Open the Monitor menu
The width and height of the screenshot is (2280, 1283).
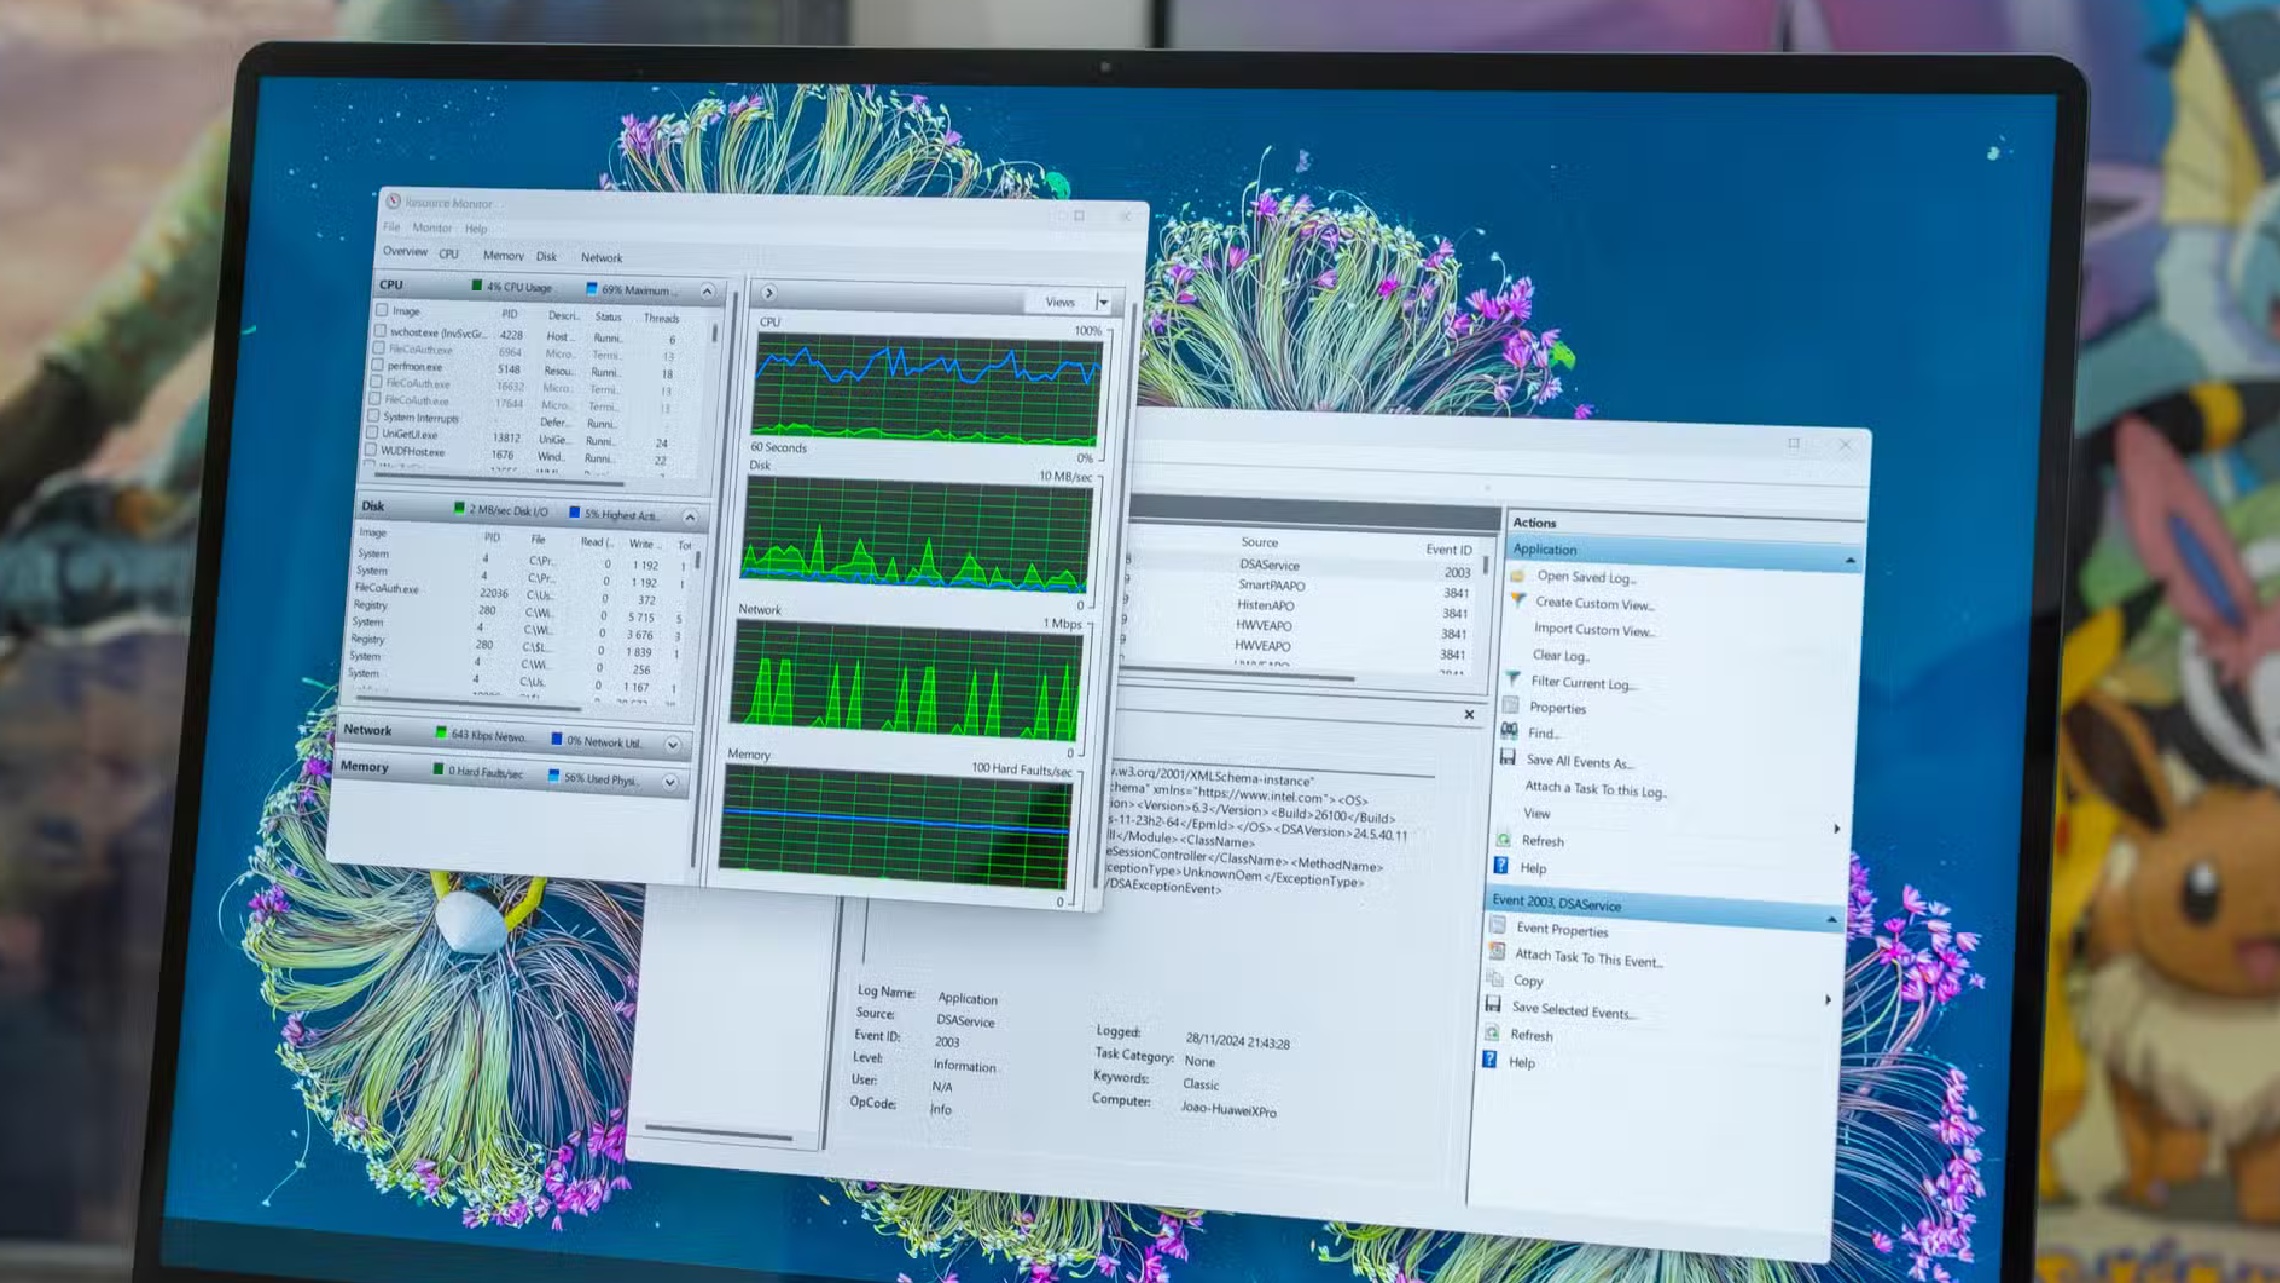(x=432, y=227)
